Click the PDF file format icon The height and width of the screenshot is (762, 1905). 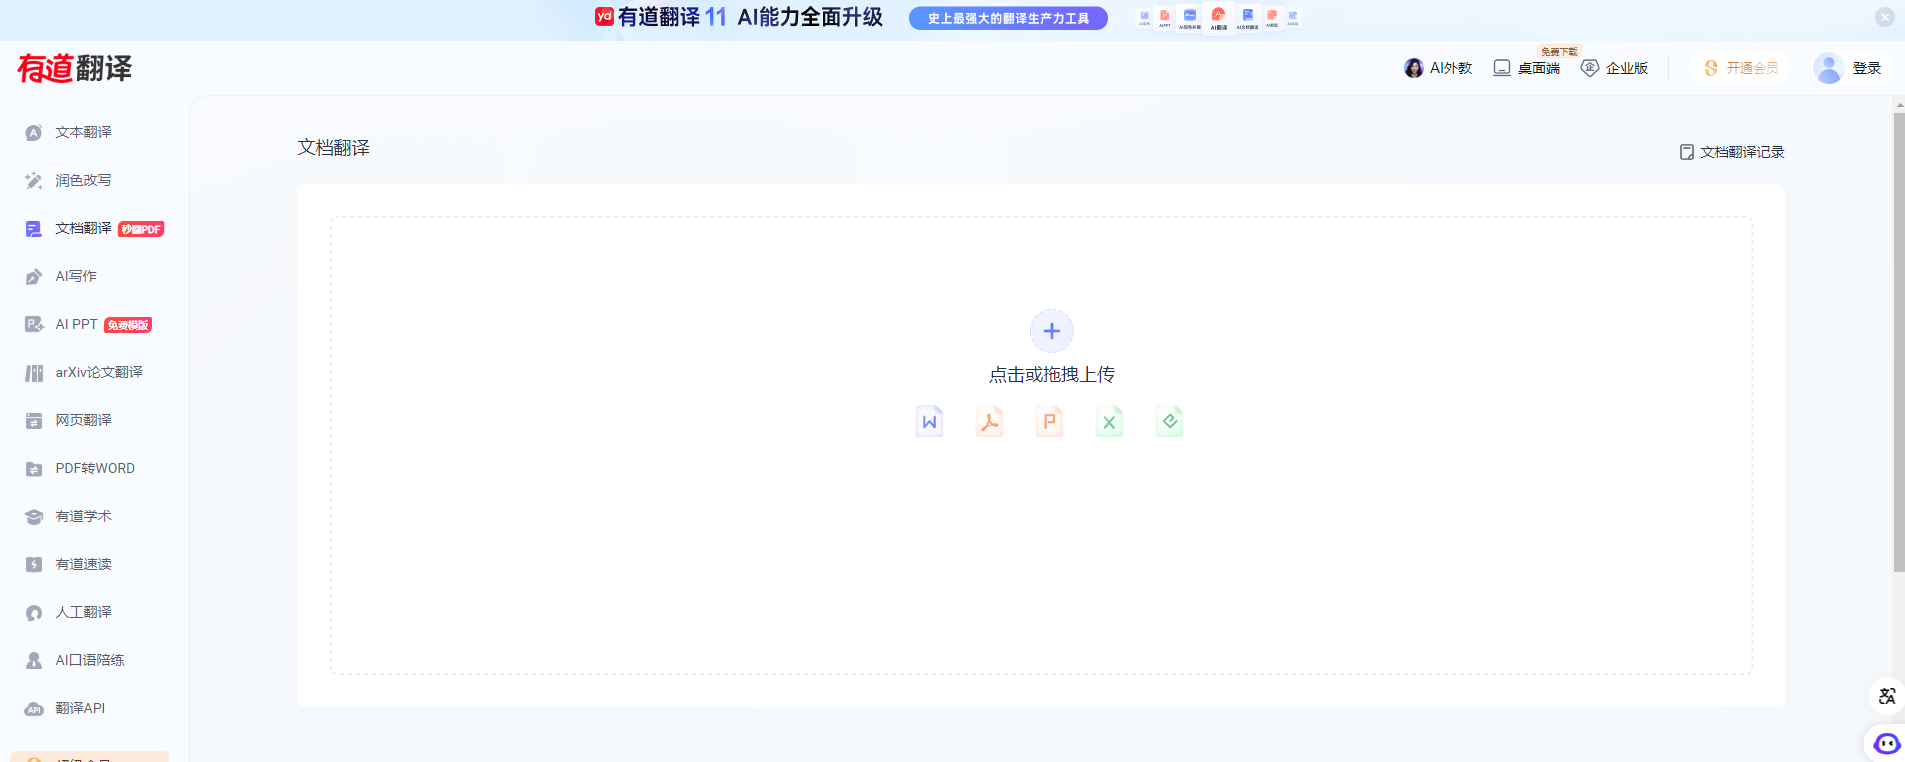click(989, 421)
